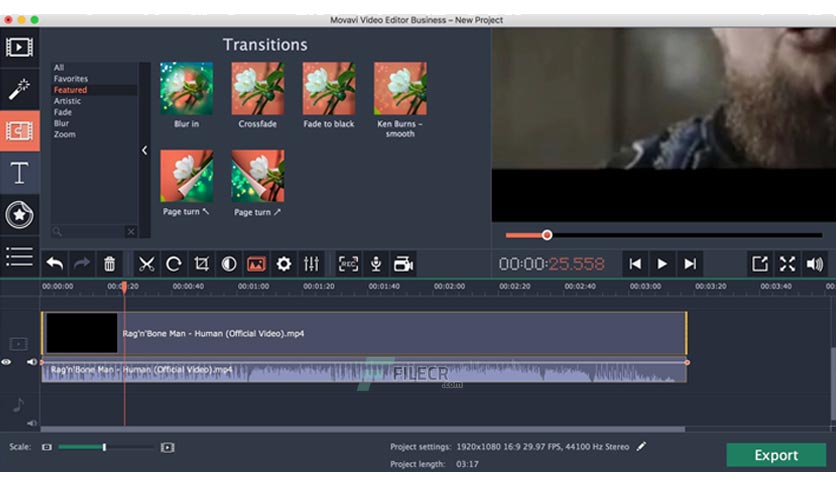Toggle preview volume speaker icon
This screenshot has width=836, height=484.
[x=815, y=264]
